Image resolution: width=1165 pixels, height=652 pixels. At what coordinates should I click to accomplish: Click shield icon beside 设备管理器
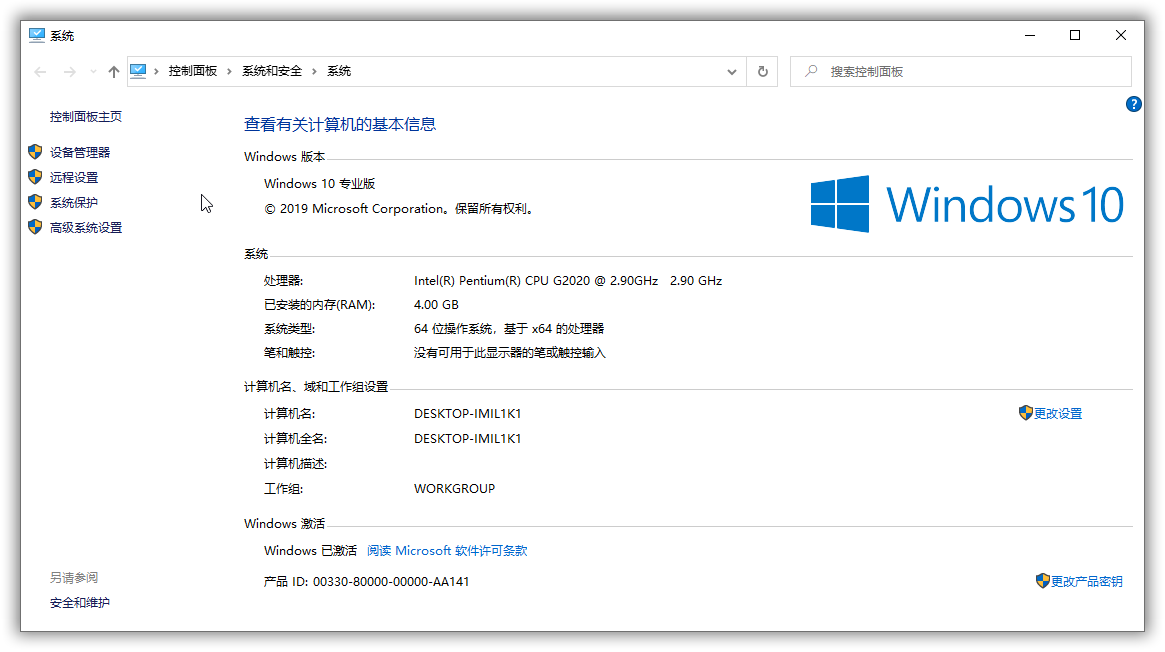(35, 151)
